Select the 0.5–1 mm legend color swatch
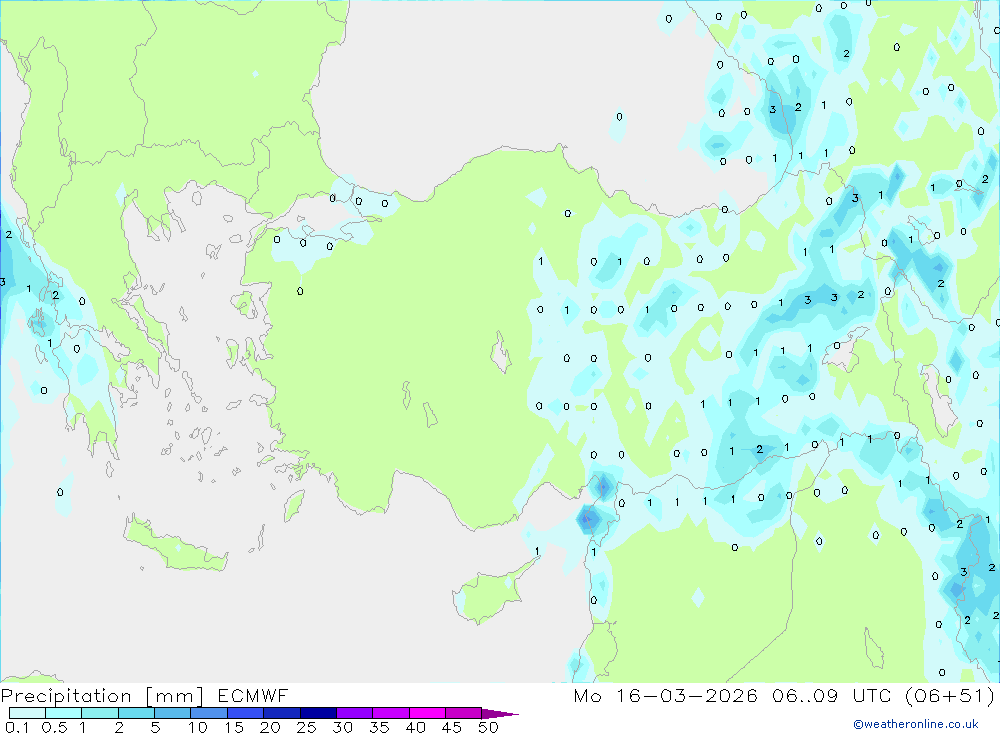The image size is (1000, 733). (x=63, y=713)
